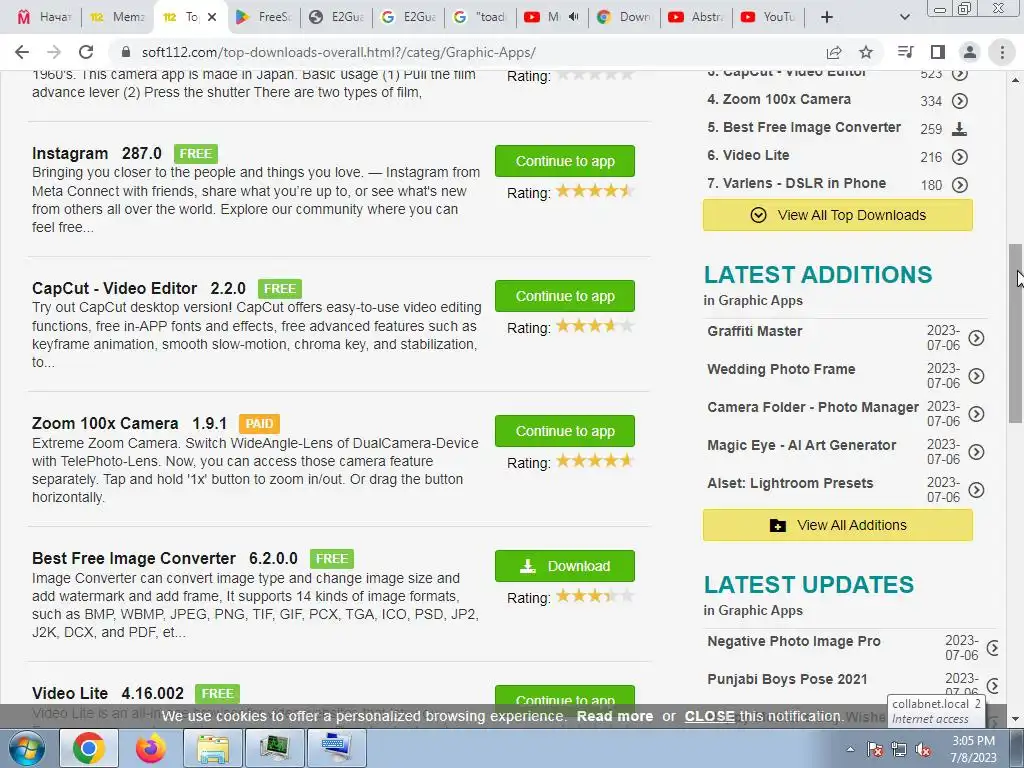1024x768 pixels.
Task: Toggle the browser side panel icon
Action: click(938, 52)
